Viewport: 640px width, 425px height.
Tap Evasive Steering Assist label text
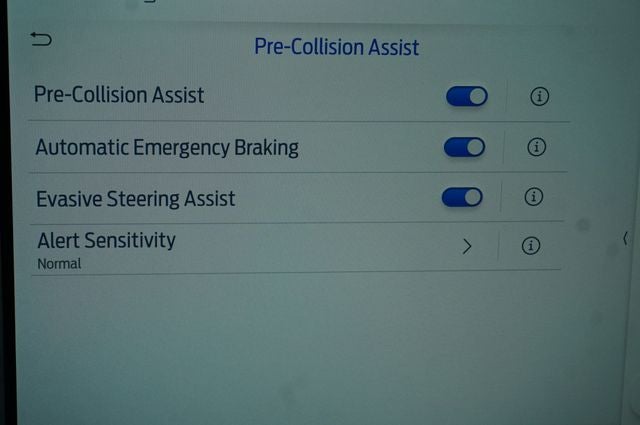[136, 198]
